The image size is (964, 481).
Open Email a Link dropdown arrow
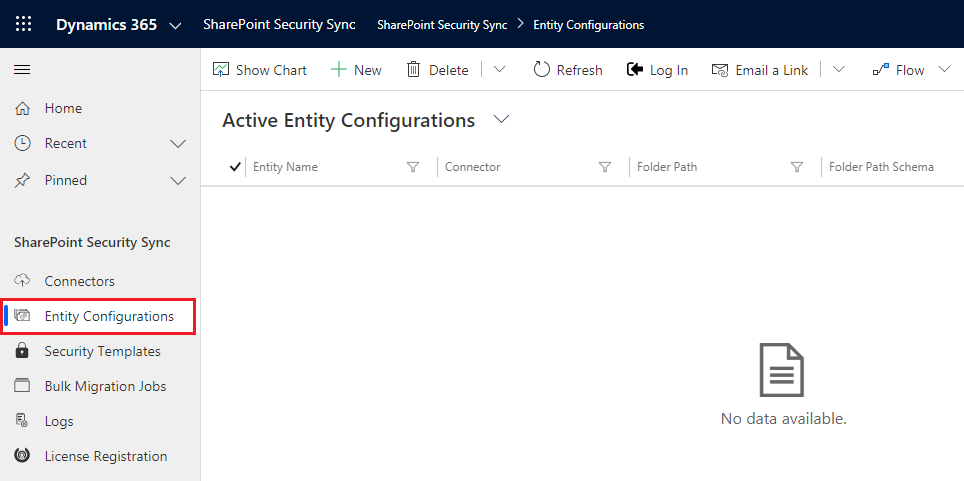839,70
